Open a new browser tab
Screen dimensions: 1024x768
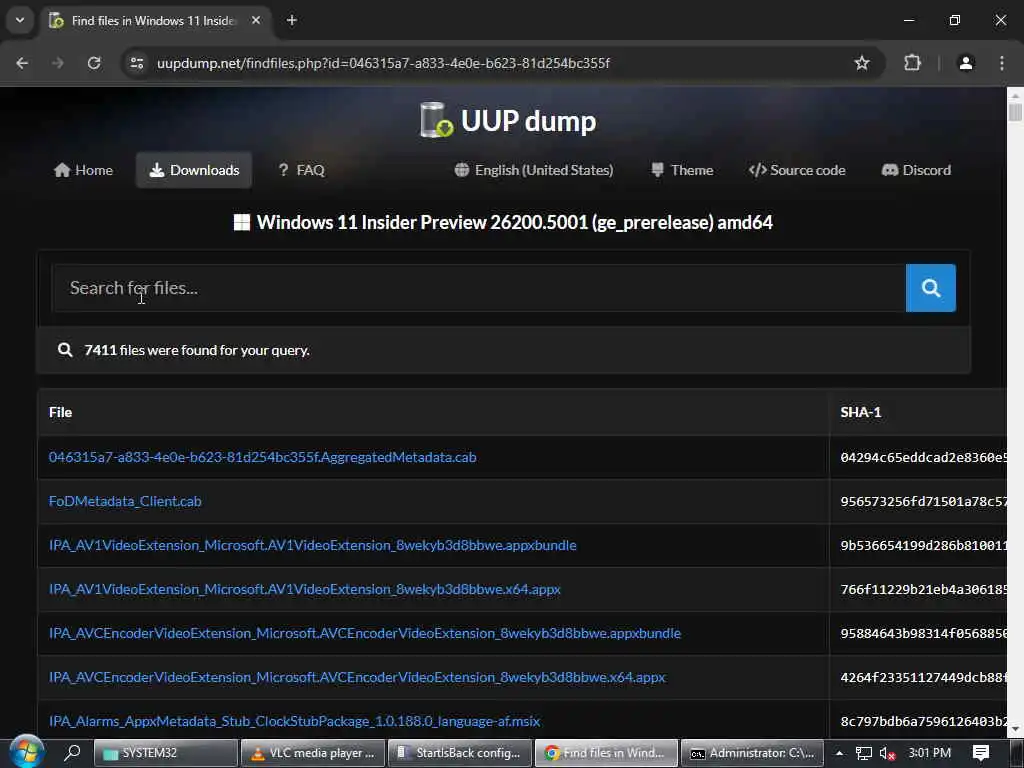(x=292, y=20)
